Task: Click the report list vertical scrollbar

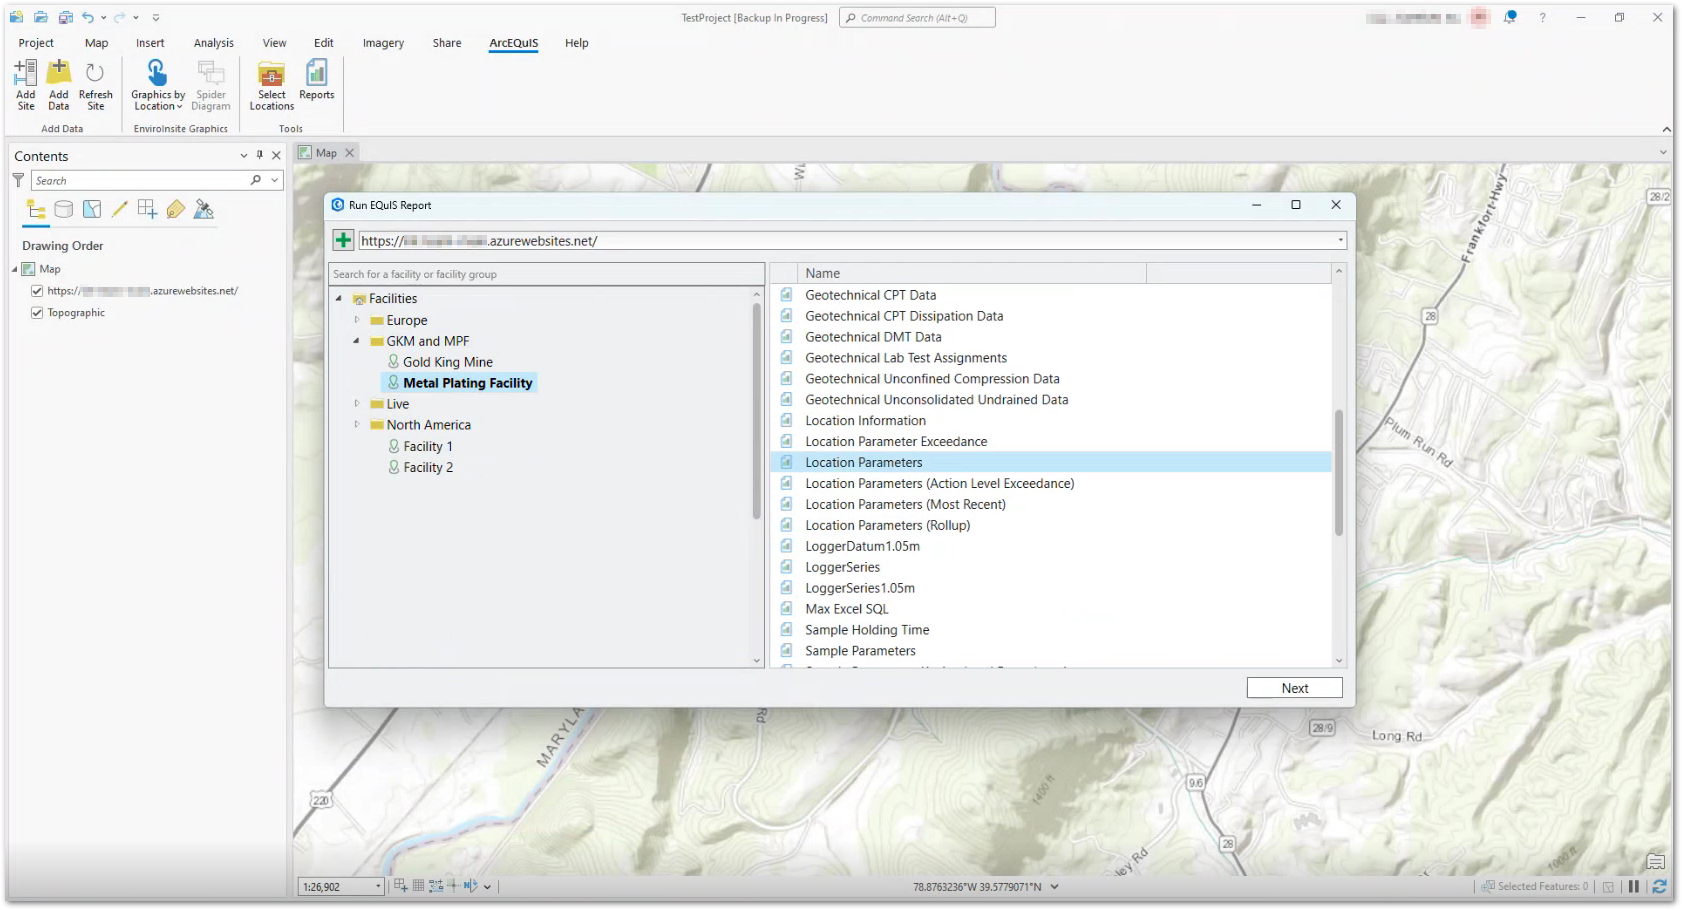Action: 1339,473
